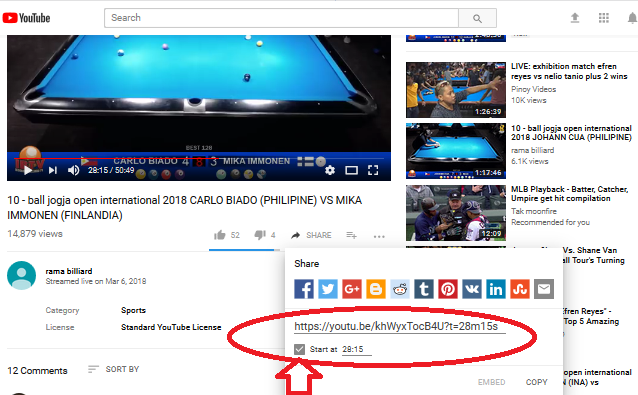Image resolution: width=638 pixels, height=395 pixels.
Task: Open video player settings gear
Action: [x=330, y=170]
